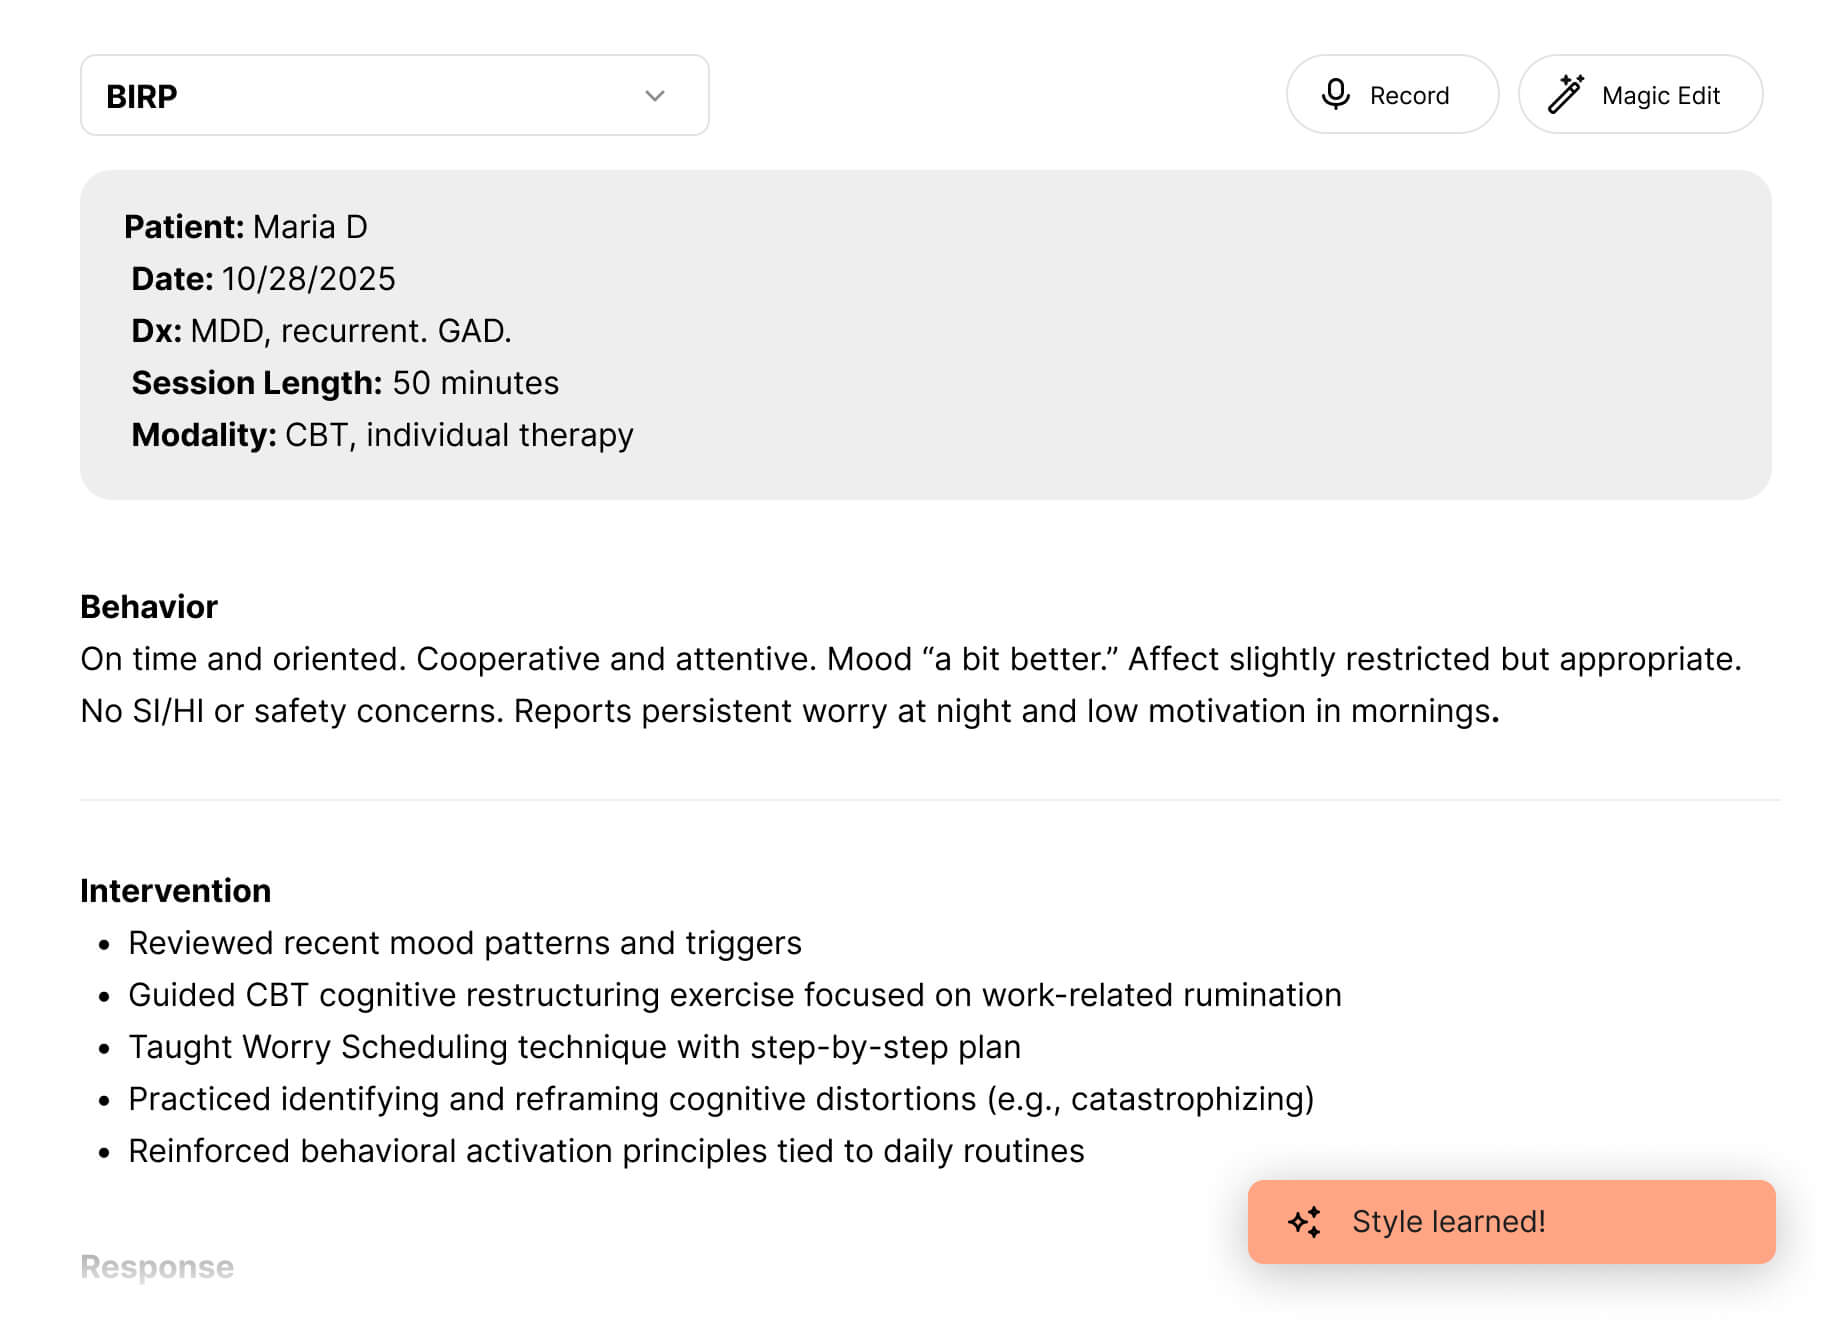Click the behavioral activation principles bullet
Screen dimensions: 1844x1338
coord(606,1151)
